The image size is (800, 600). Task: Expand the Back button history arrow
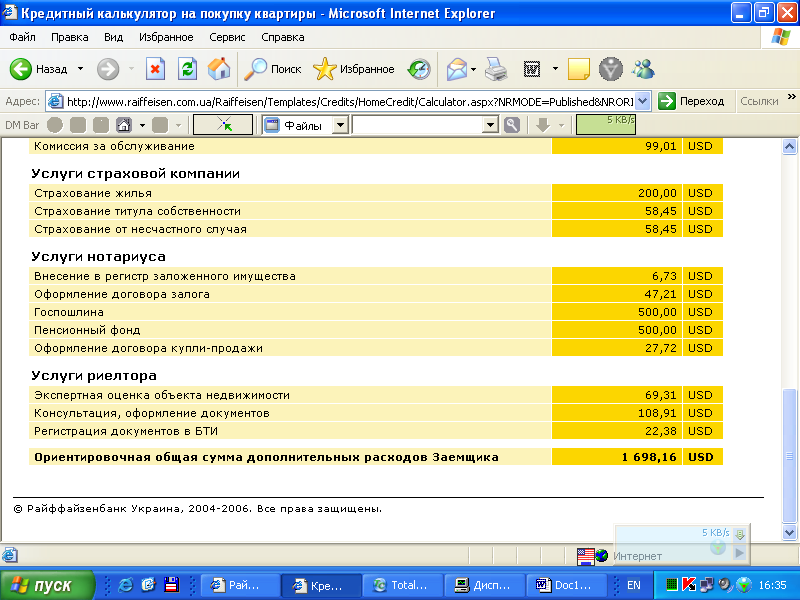80,69
